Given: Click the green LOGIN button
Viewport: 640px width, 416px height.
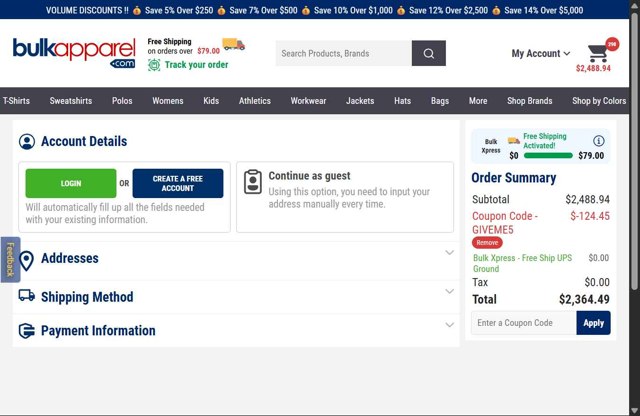Looking at the screenshot, I should (x=71, y=183).
